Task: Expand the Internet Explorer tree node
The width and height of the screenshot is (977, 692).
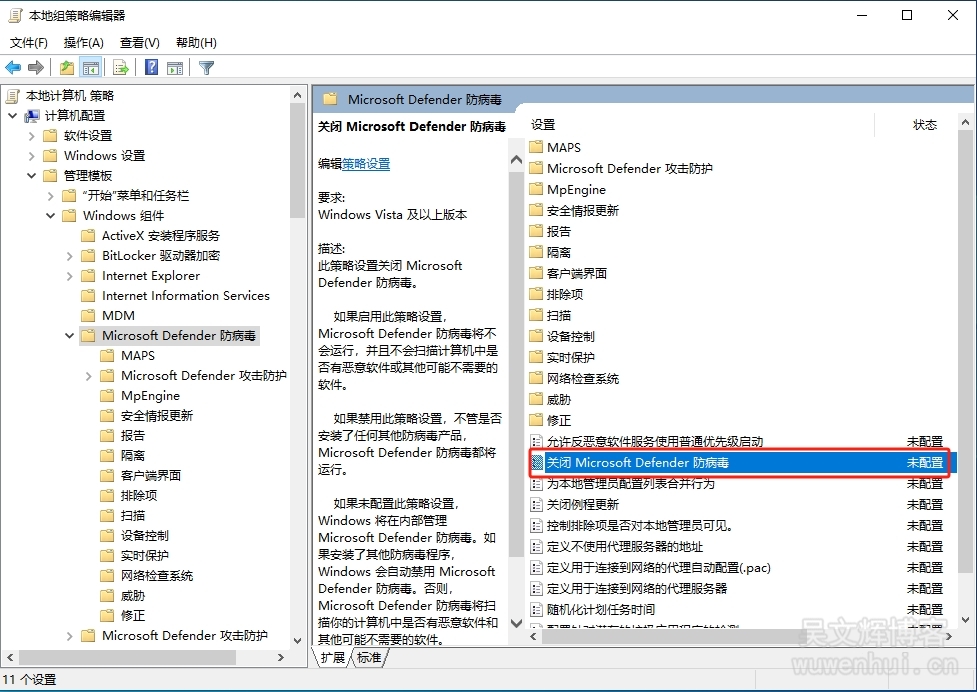Action: click(x=70, y=276)
